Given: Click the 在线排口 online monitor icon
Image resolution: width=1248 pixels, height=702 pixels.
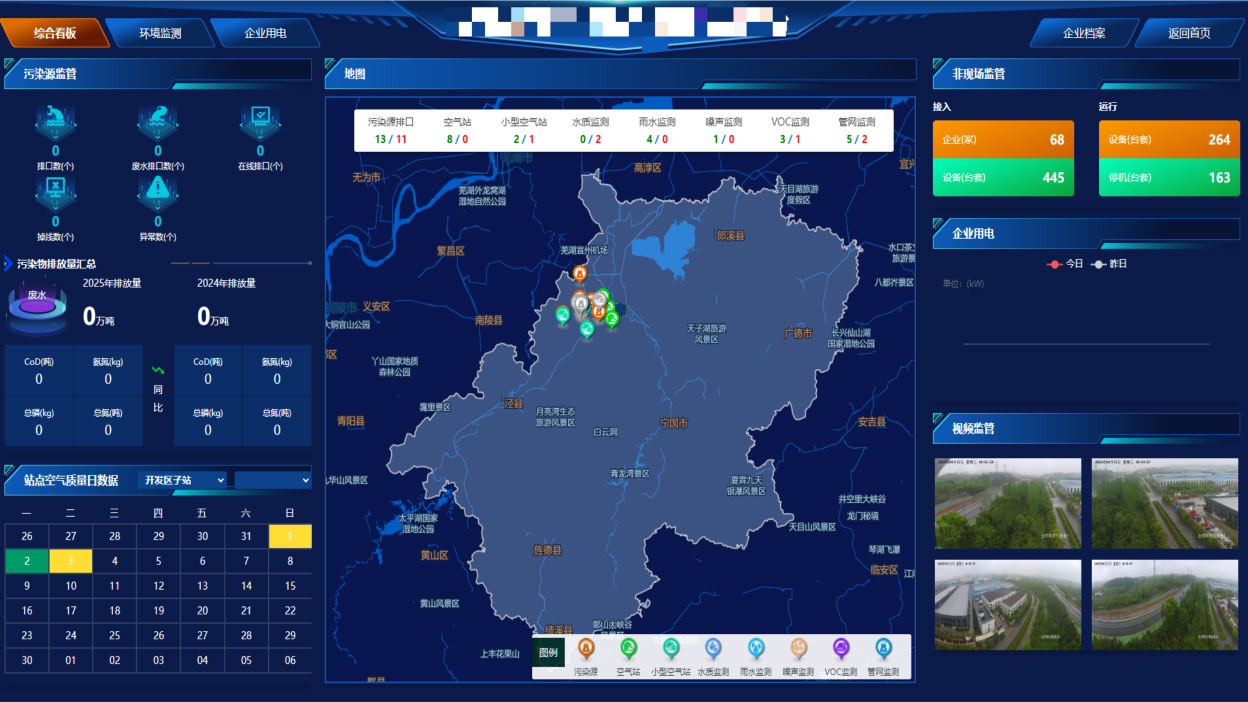Looking at the screenshot, I should pos(259,120).
